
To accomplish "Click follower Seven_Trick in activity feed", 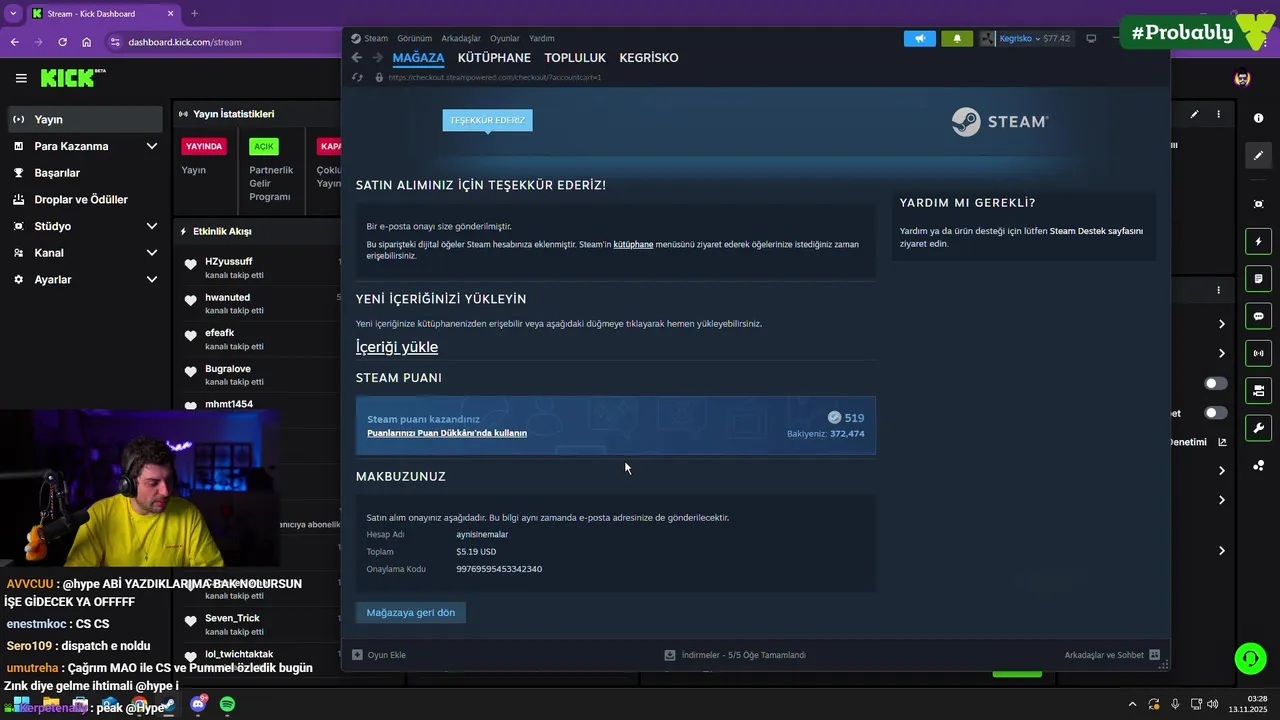I will pos(232,618).
